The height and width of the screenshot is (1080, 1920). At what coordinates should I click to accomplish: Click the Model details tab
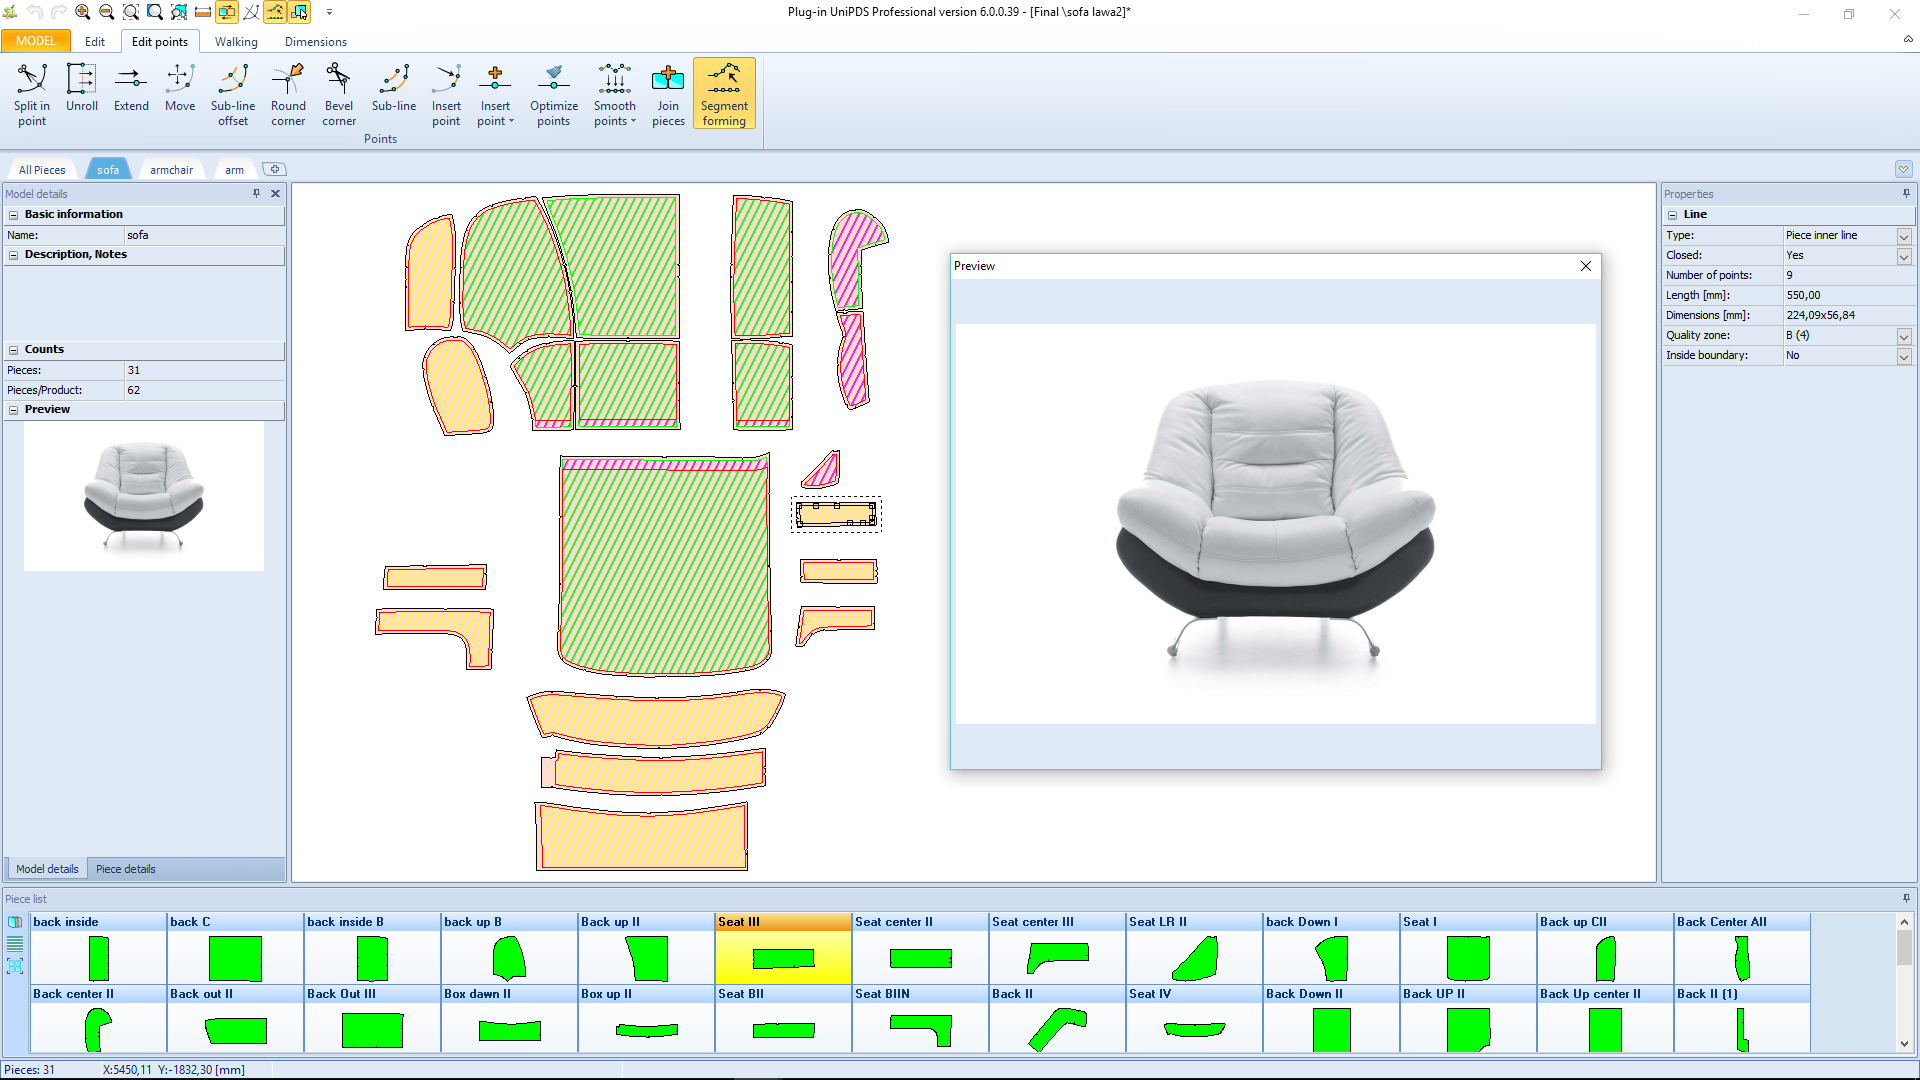point(47,869)
